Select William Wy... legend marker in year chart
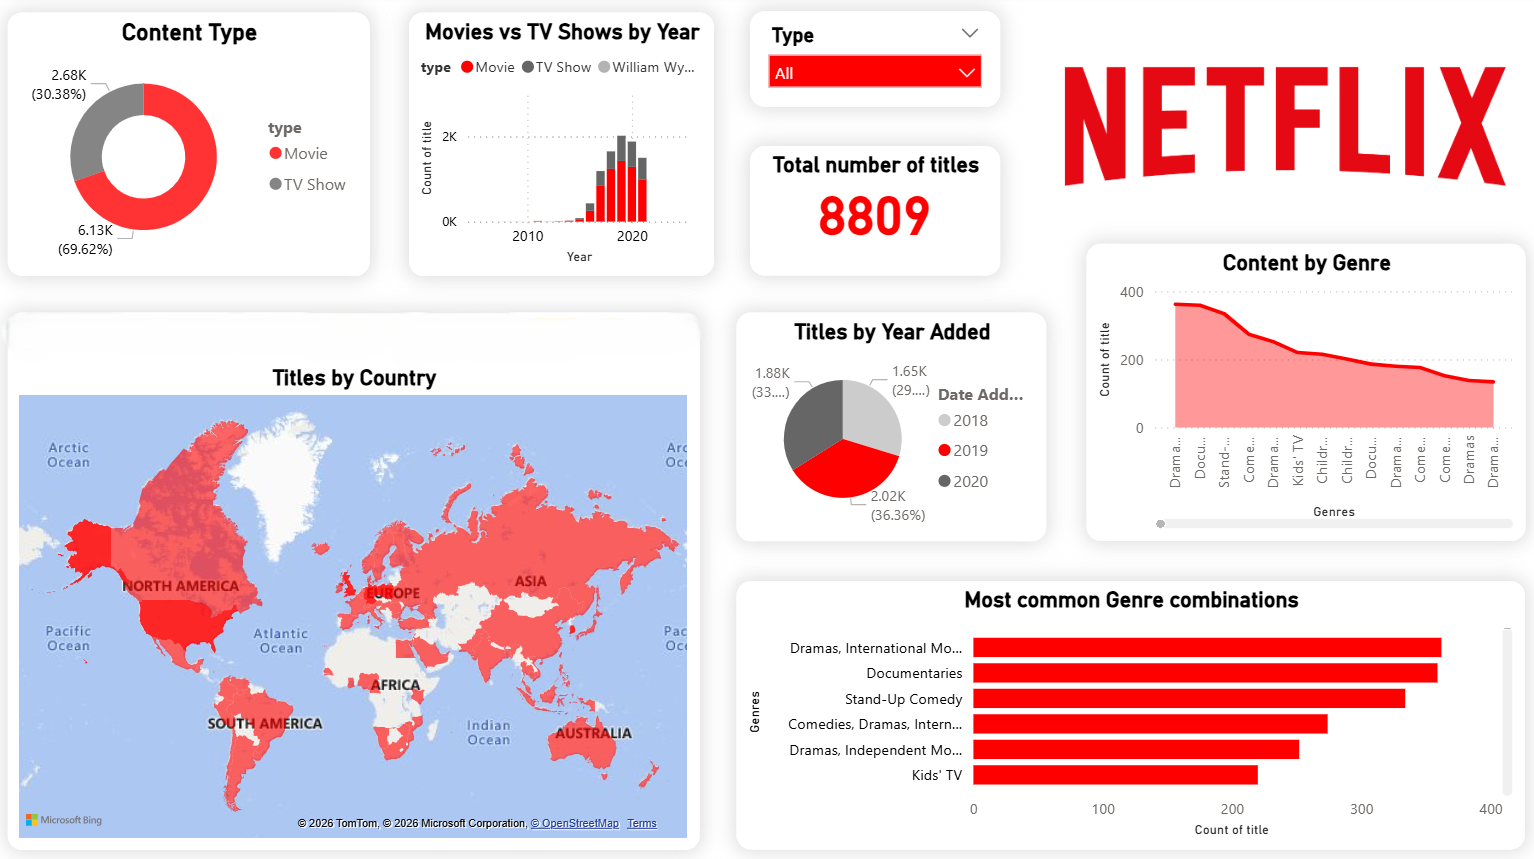The height and width of the screenshot is (859, 1534). [604, 67]
